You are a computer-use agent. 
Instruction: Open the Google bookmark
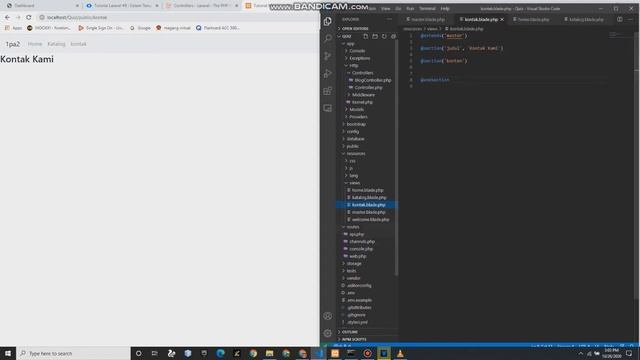[140, 28]
